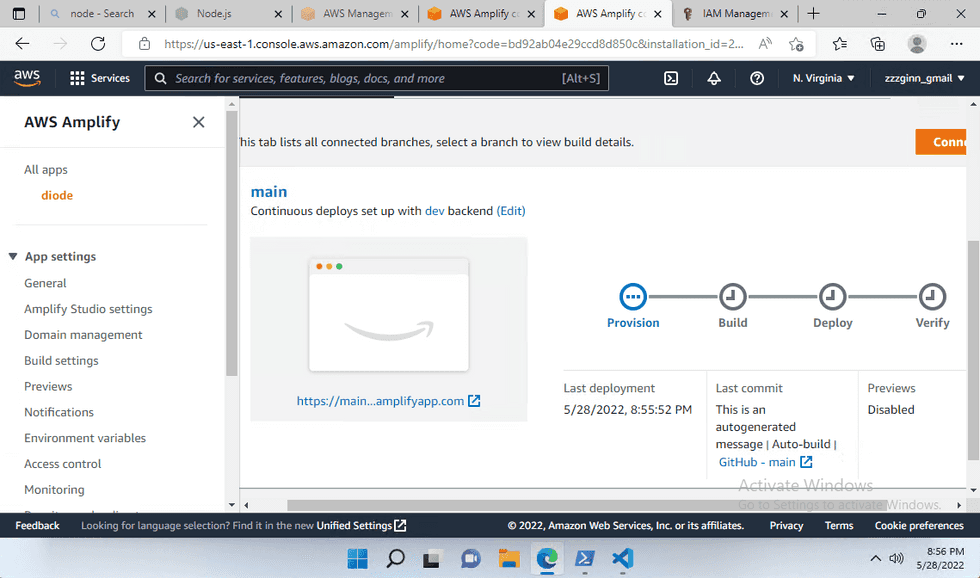The image size is (980, 578).
Task: Open Visual Studio Code from taskbar
Action: (622, 558)
